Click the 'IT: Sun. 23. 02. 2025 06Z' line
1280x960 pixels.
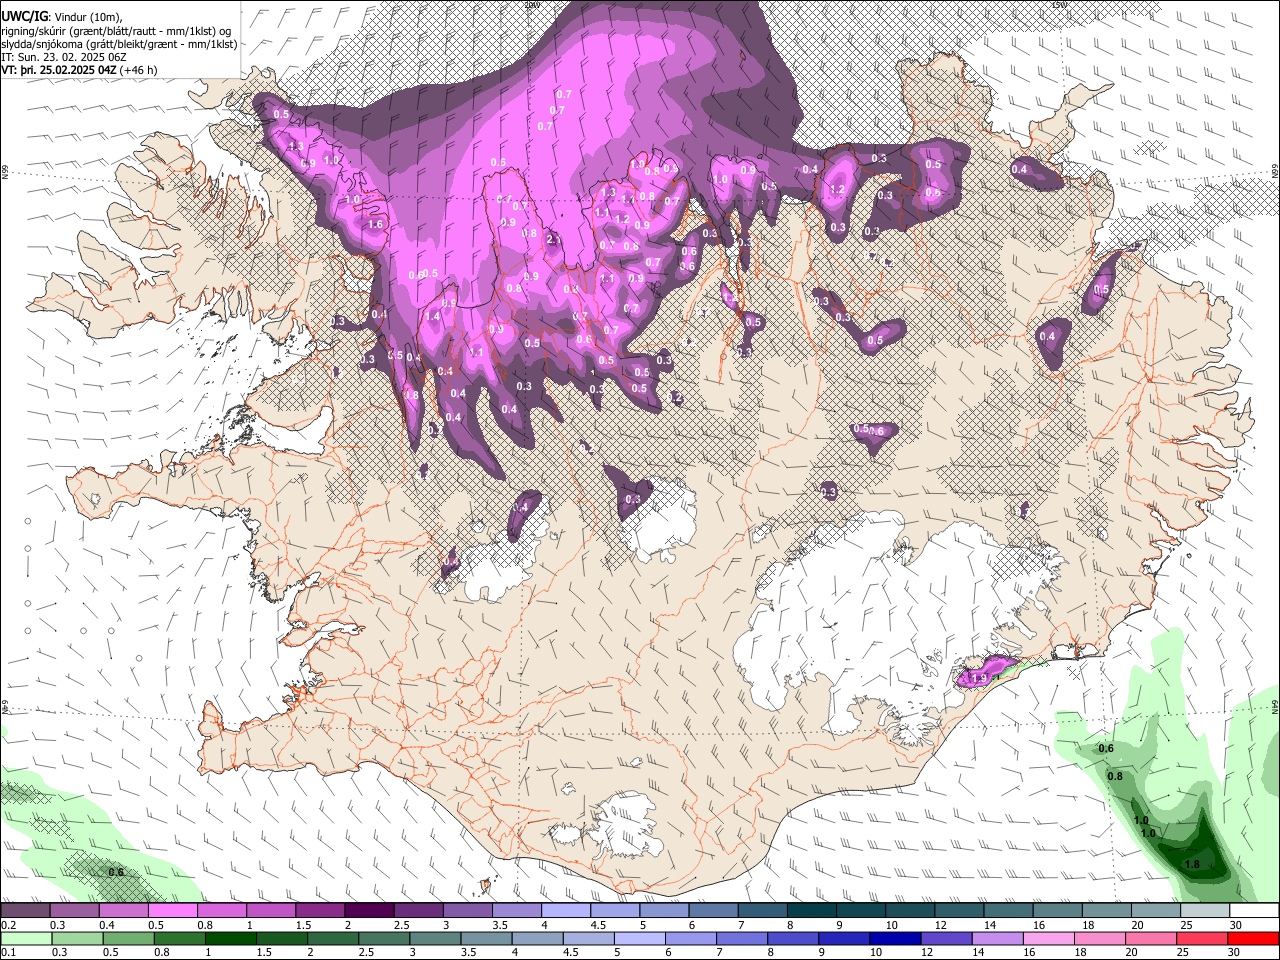(x=64, y=58)
